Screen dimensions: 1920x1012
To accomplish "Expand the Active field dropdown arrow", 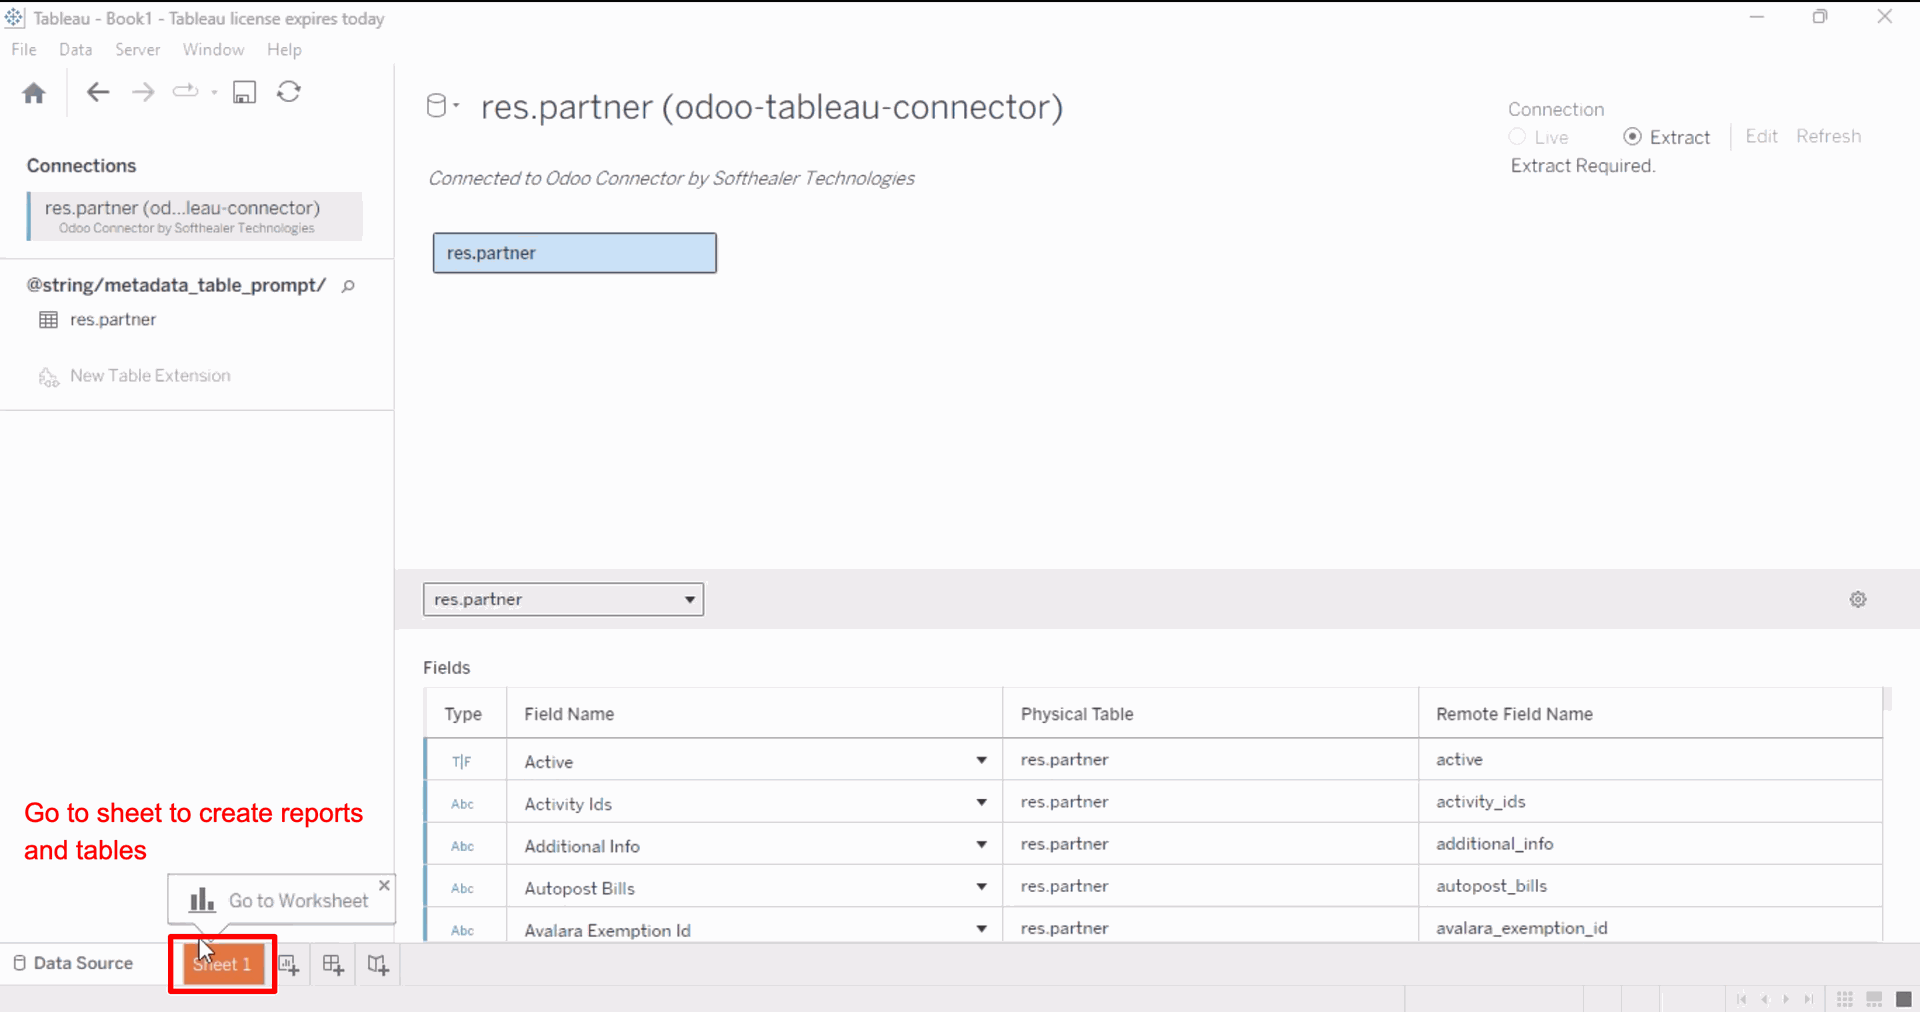I will tap(981, 761).
